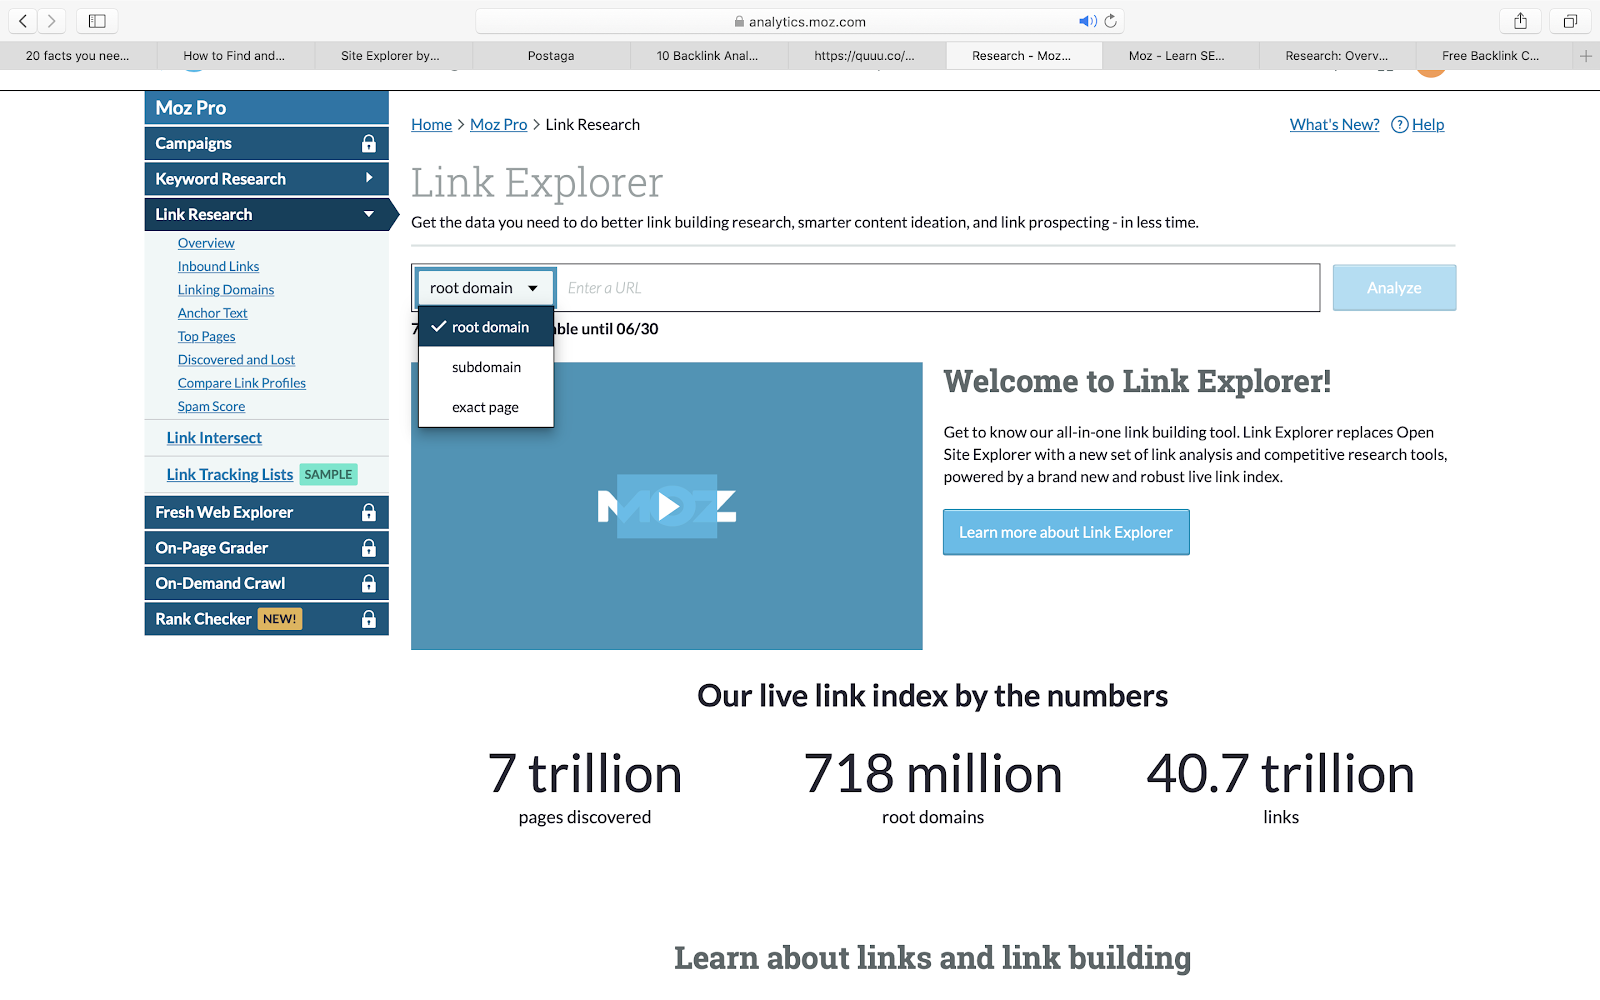Switch to the 'Moz - Learn SE...' tab

1178,56
